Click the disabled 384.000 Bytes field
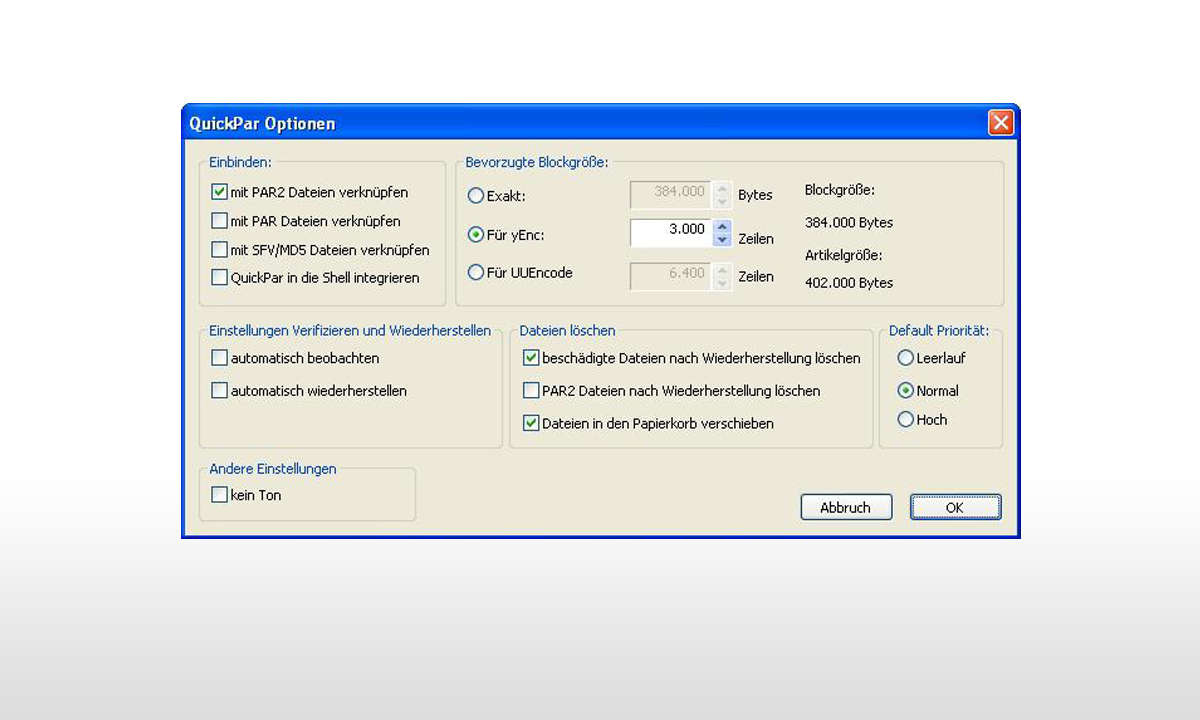Screen dimensions: 1200x720 click(671, 194)
